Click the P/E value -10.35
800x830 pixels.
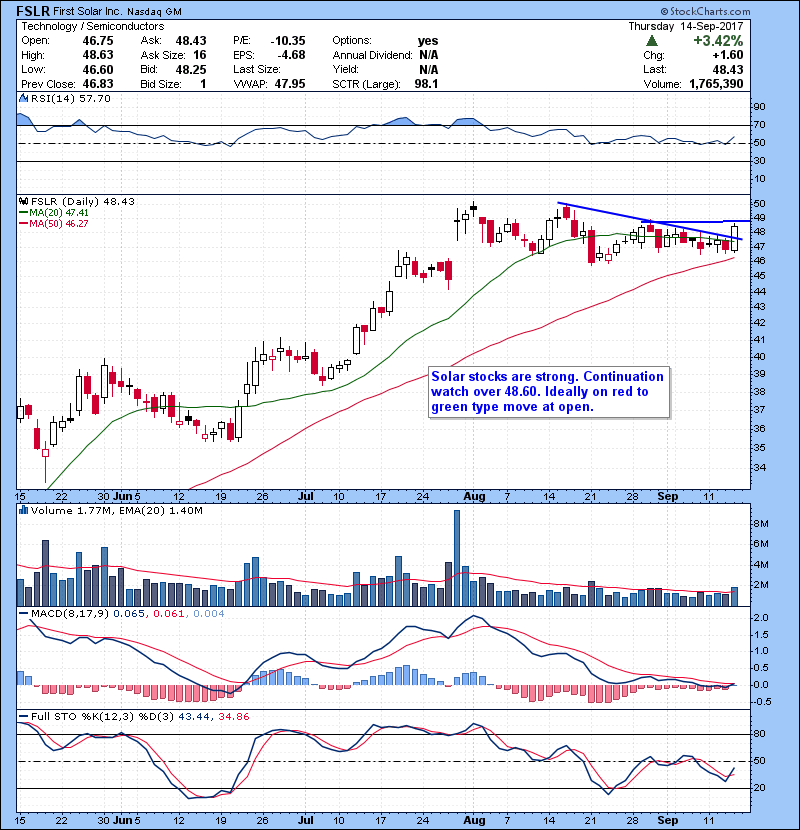(288, 41)
